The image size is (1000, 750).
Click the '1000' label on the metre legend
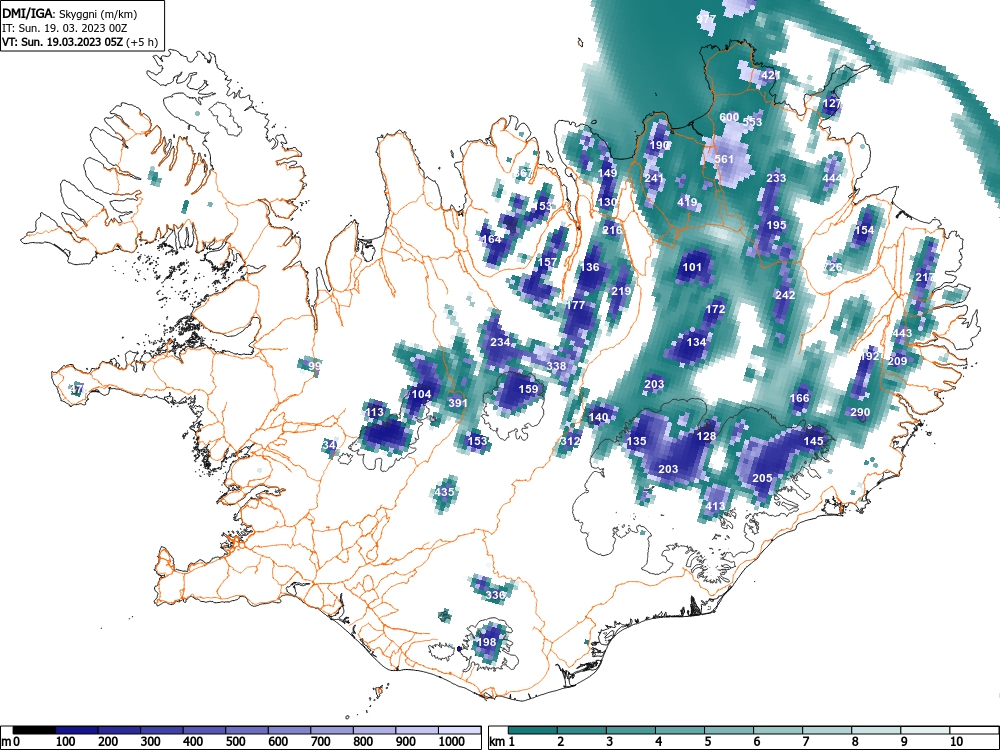(451, 742)
